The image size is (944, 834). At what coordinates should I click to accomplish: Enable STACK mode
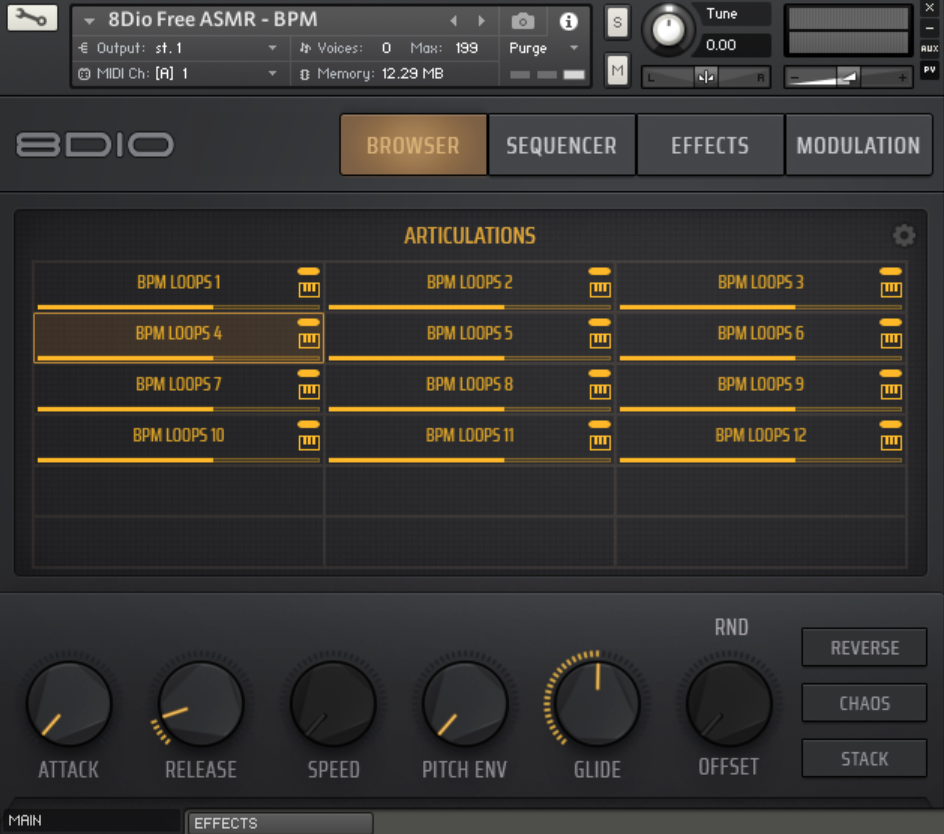click(864, 759)
